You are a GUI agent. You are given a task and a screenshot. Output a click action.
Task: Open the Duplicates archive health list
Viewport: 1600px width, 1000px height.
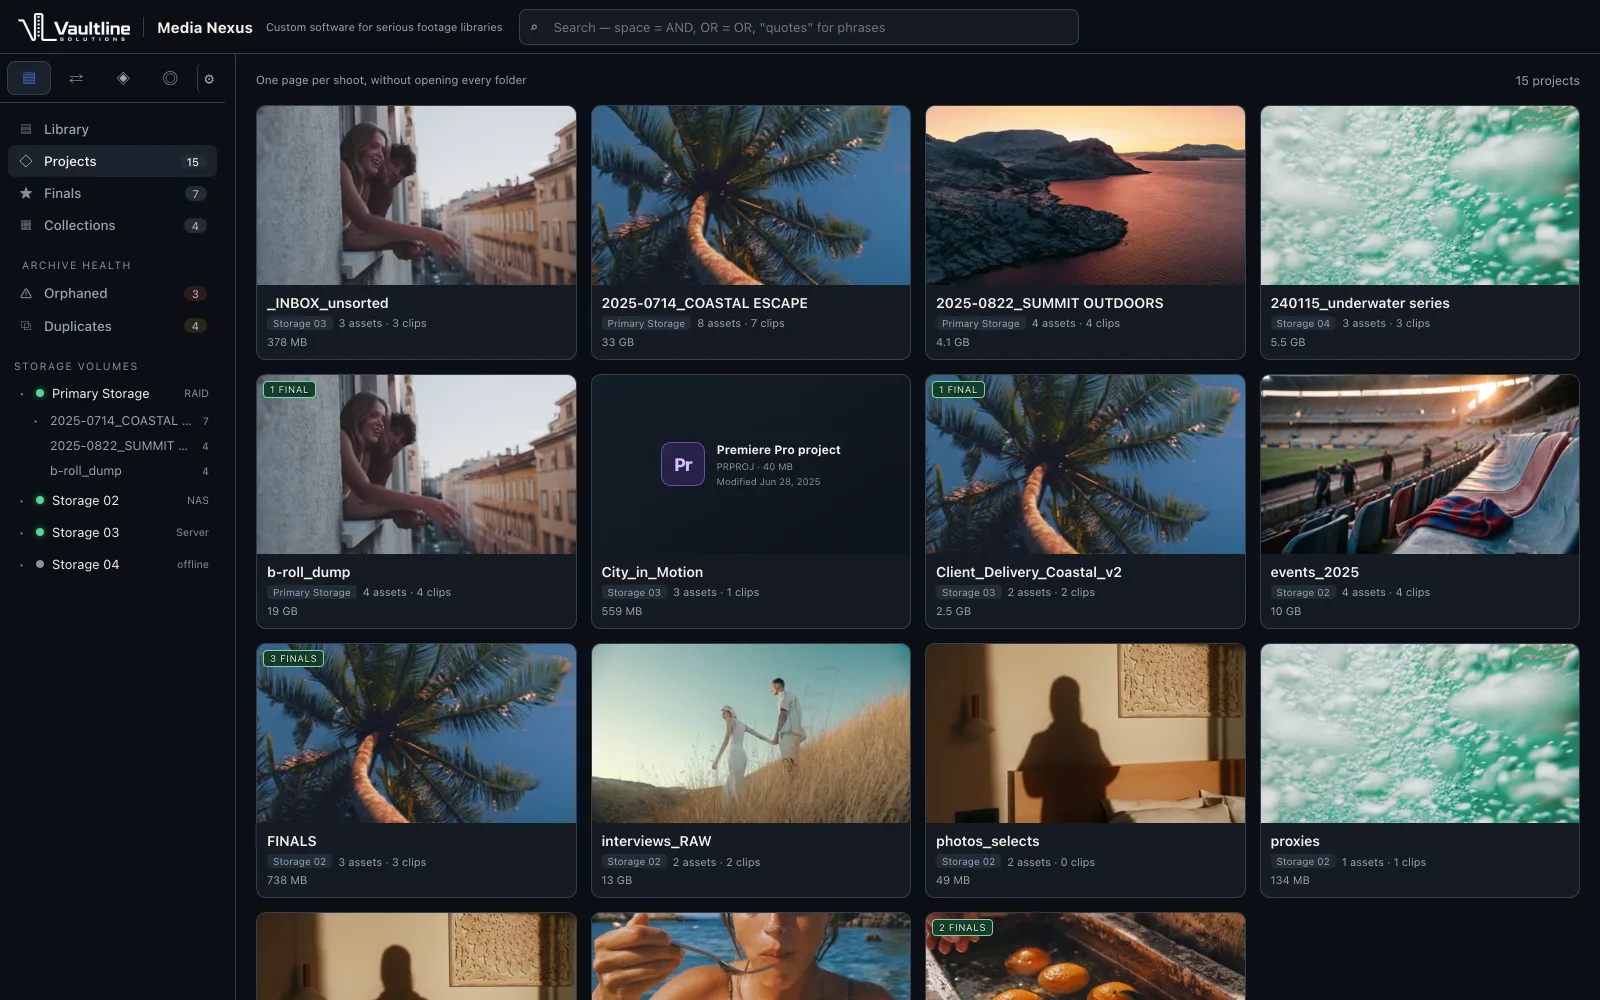click(x=112, y=326)
